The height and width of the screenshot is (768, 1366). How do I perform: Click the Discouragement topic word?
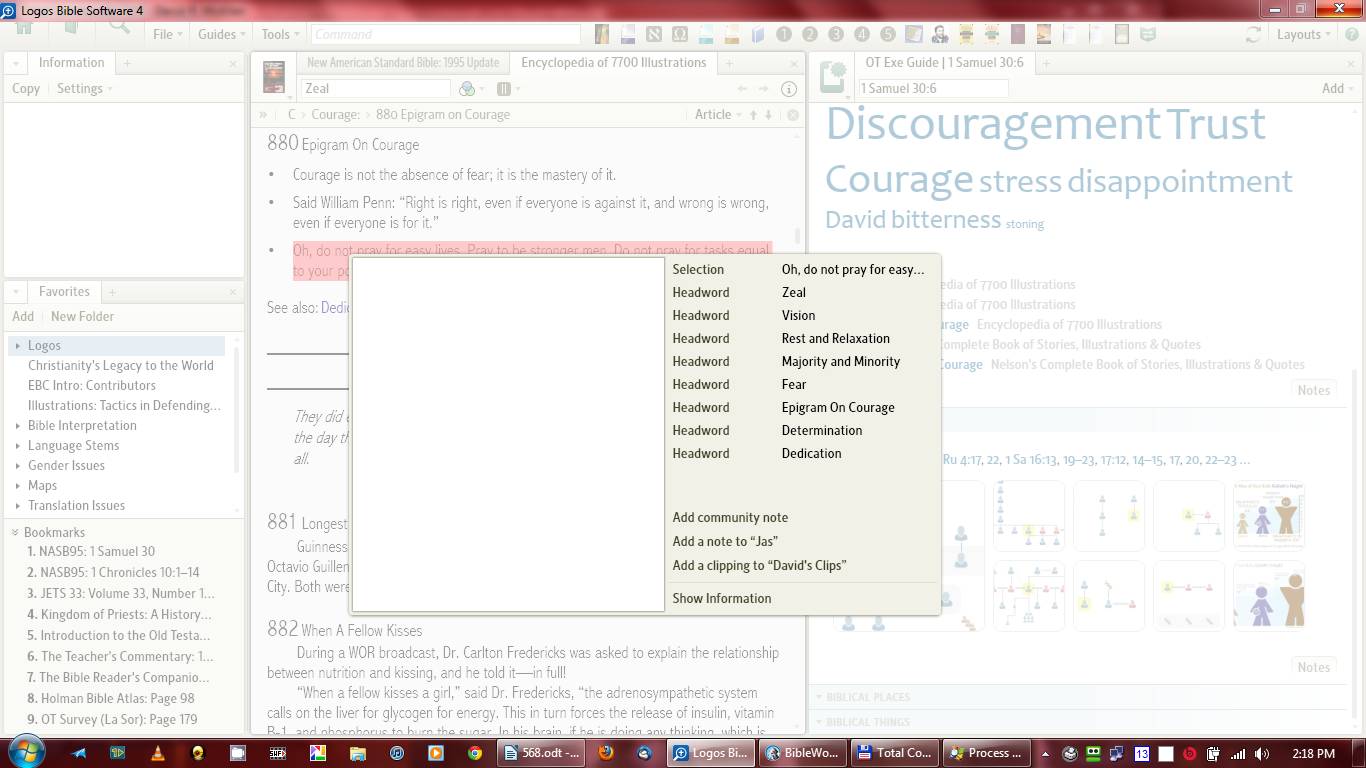(x=993, y=124)
